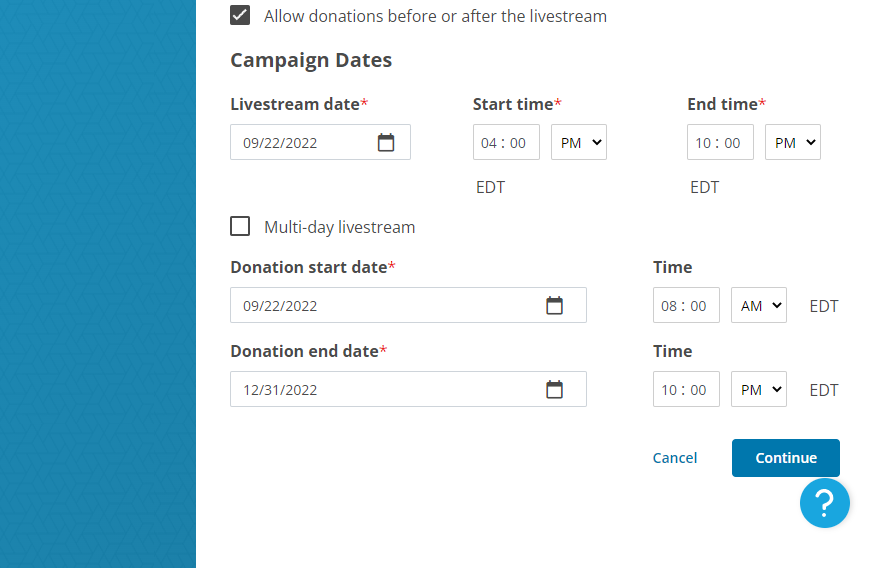Select the Start time 04:00 field
The width and height of the screenshot is (870, 568).
click(x=506, y=143)
